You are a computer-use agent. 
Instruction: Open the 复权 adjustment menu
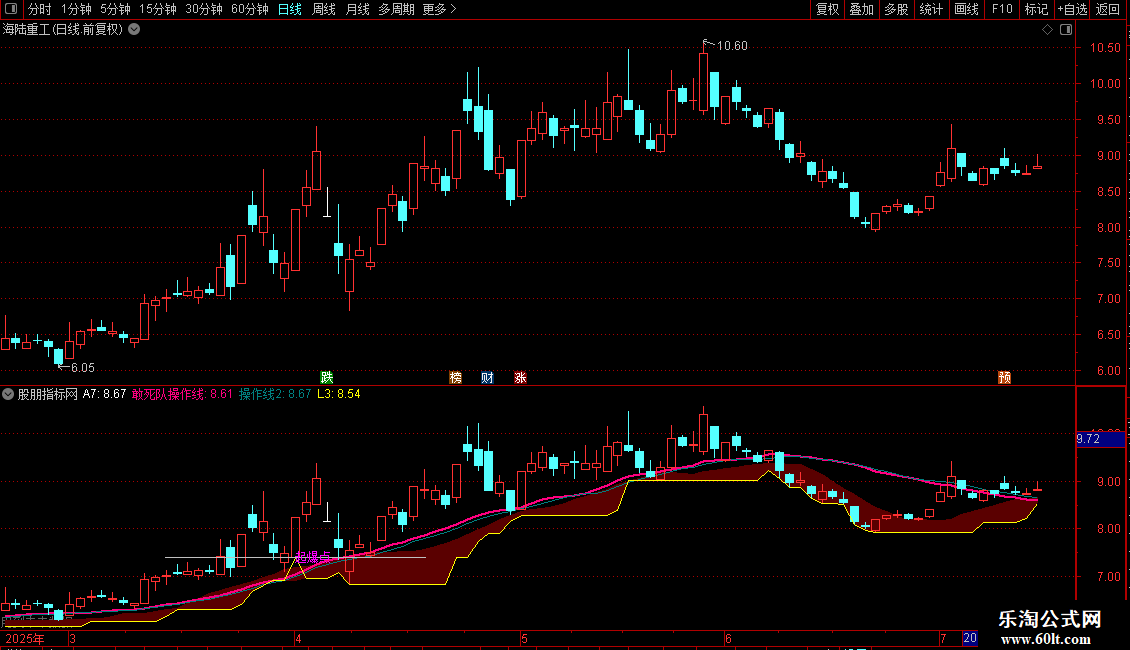(827, 9)
